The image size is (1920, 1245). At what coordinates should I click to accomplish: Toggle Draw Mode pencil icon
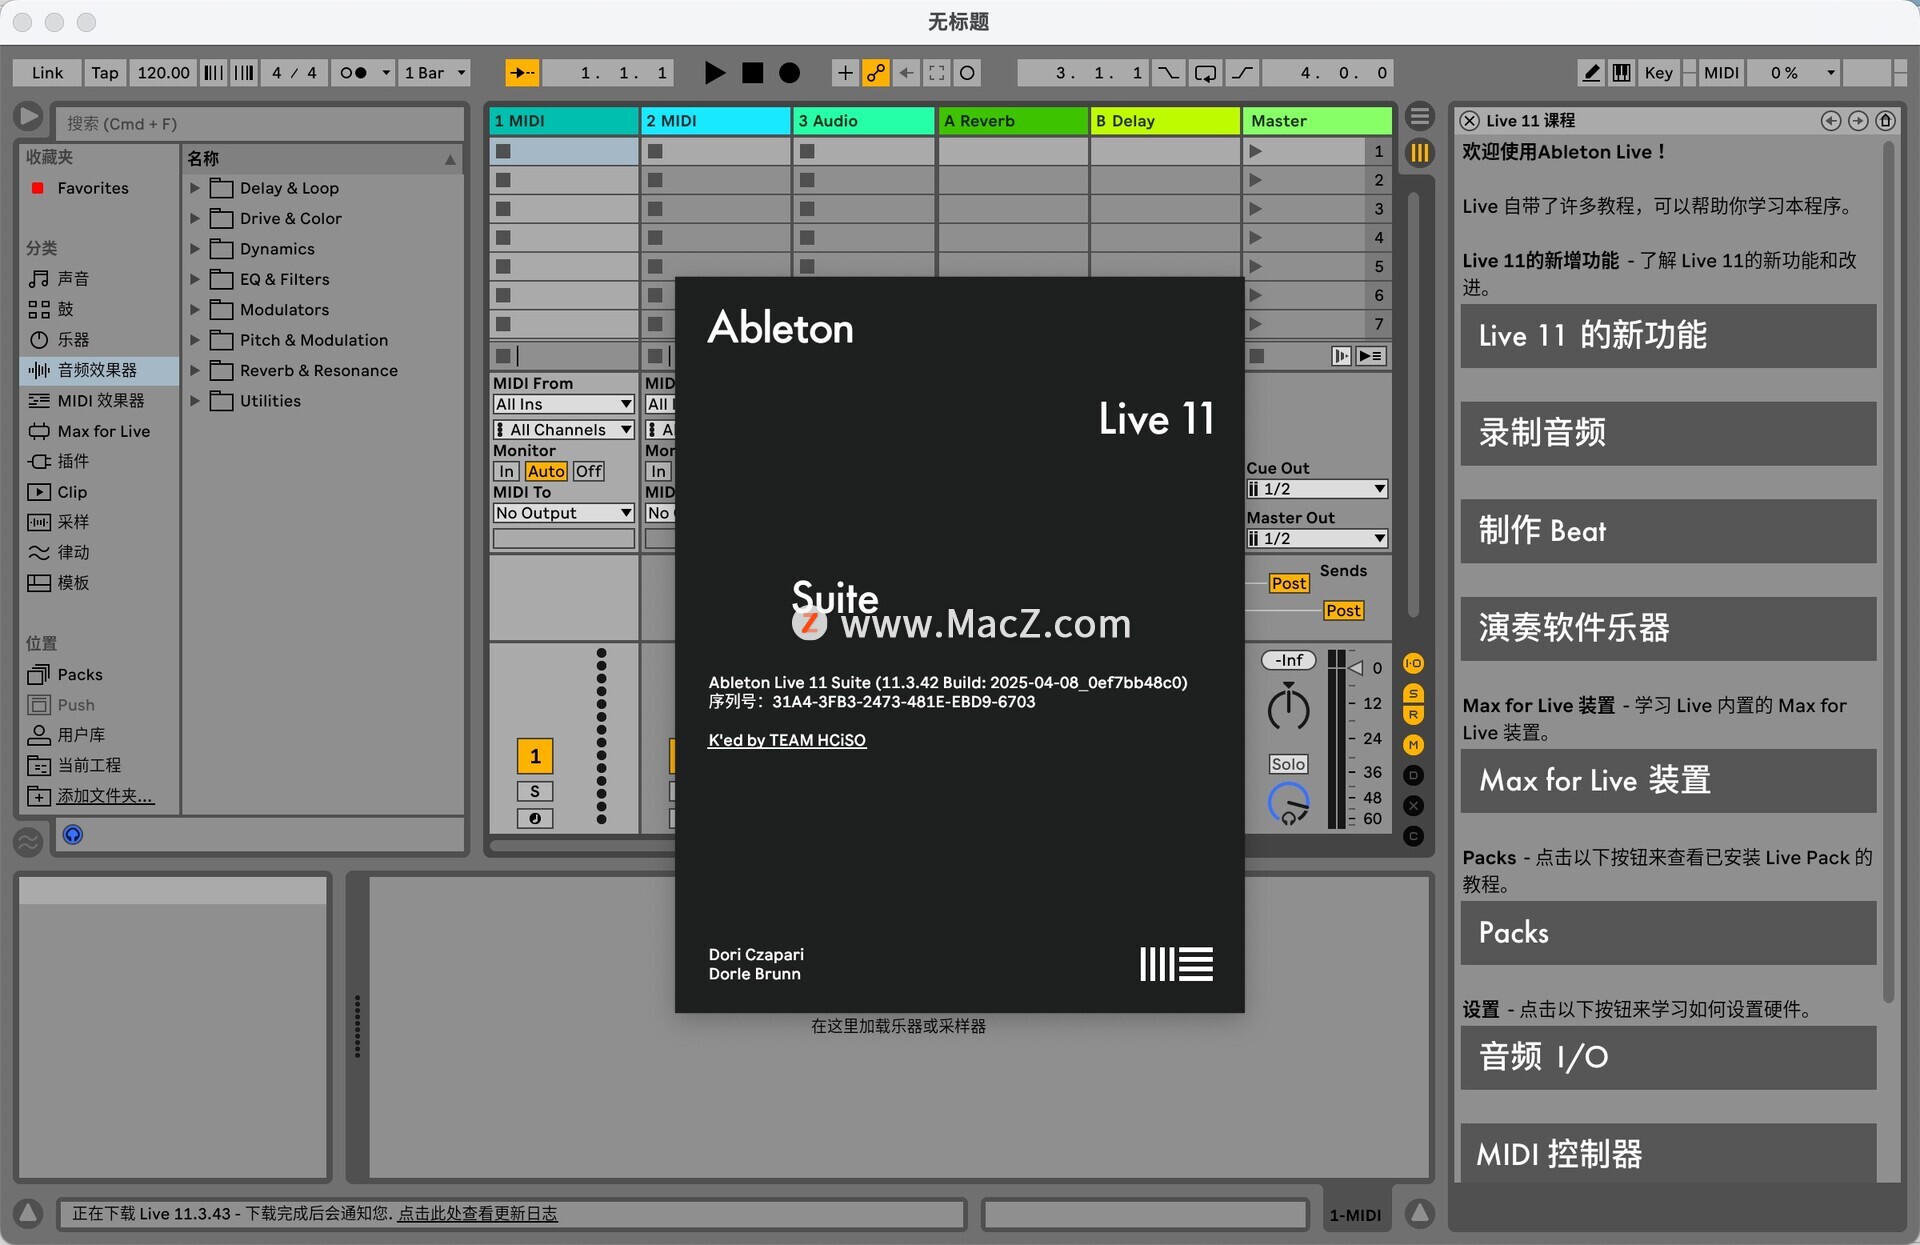1590,73
